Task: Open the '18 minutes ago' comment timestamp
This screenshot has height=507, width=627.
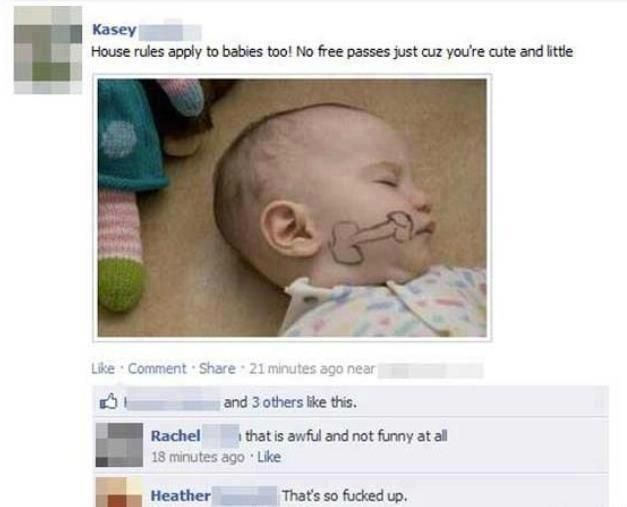Action: tap(198, 457)
